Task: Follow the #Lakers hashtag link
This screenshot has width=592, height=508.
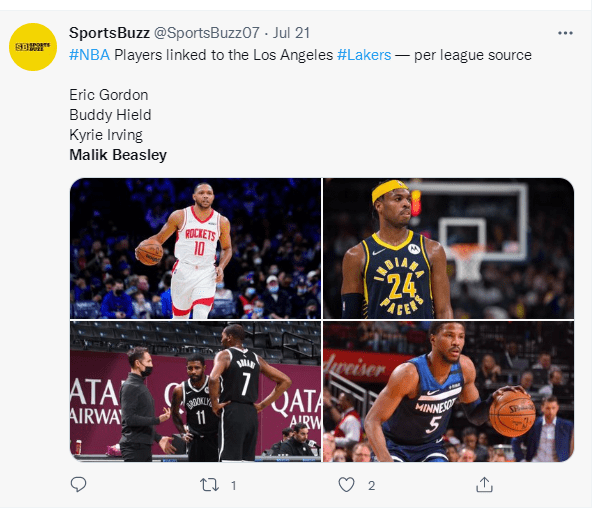Action: 364,55
